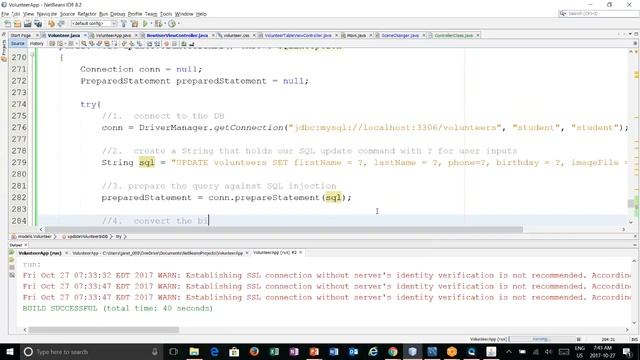Select the VolunteerApp (run) output tab

pyautogui.click(x=40, y=253)
